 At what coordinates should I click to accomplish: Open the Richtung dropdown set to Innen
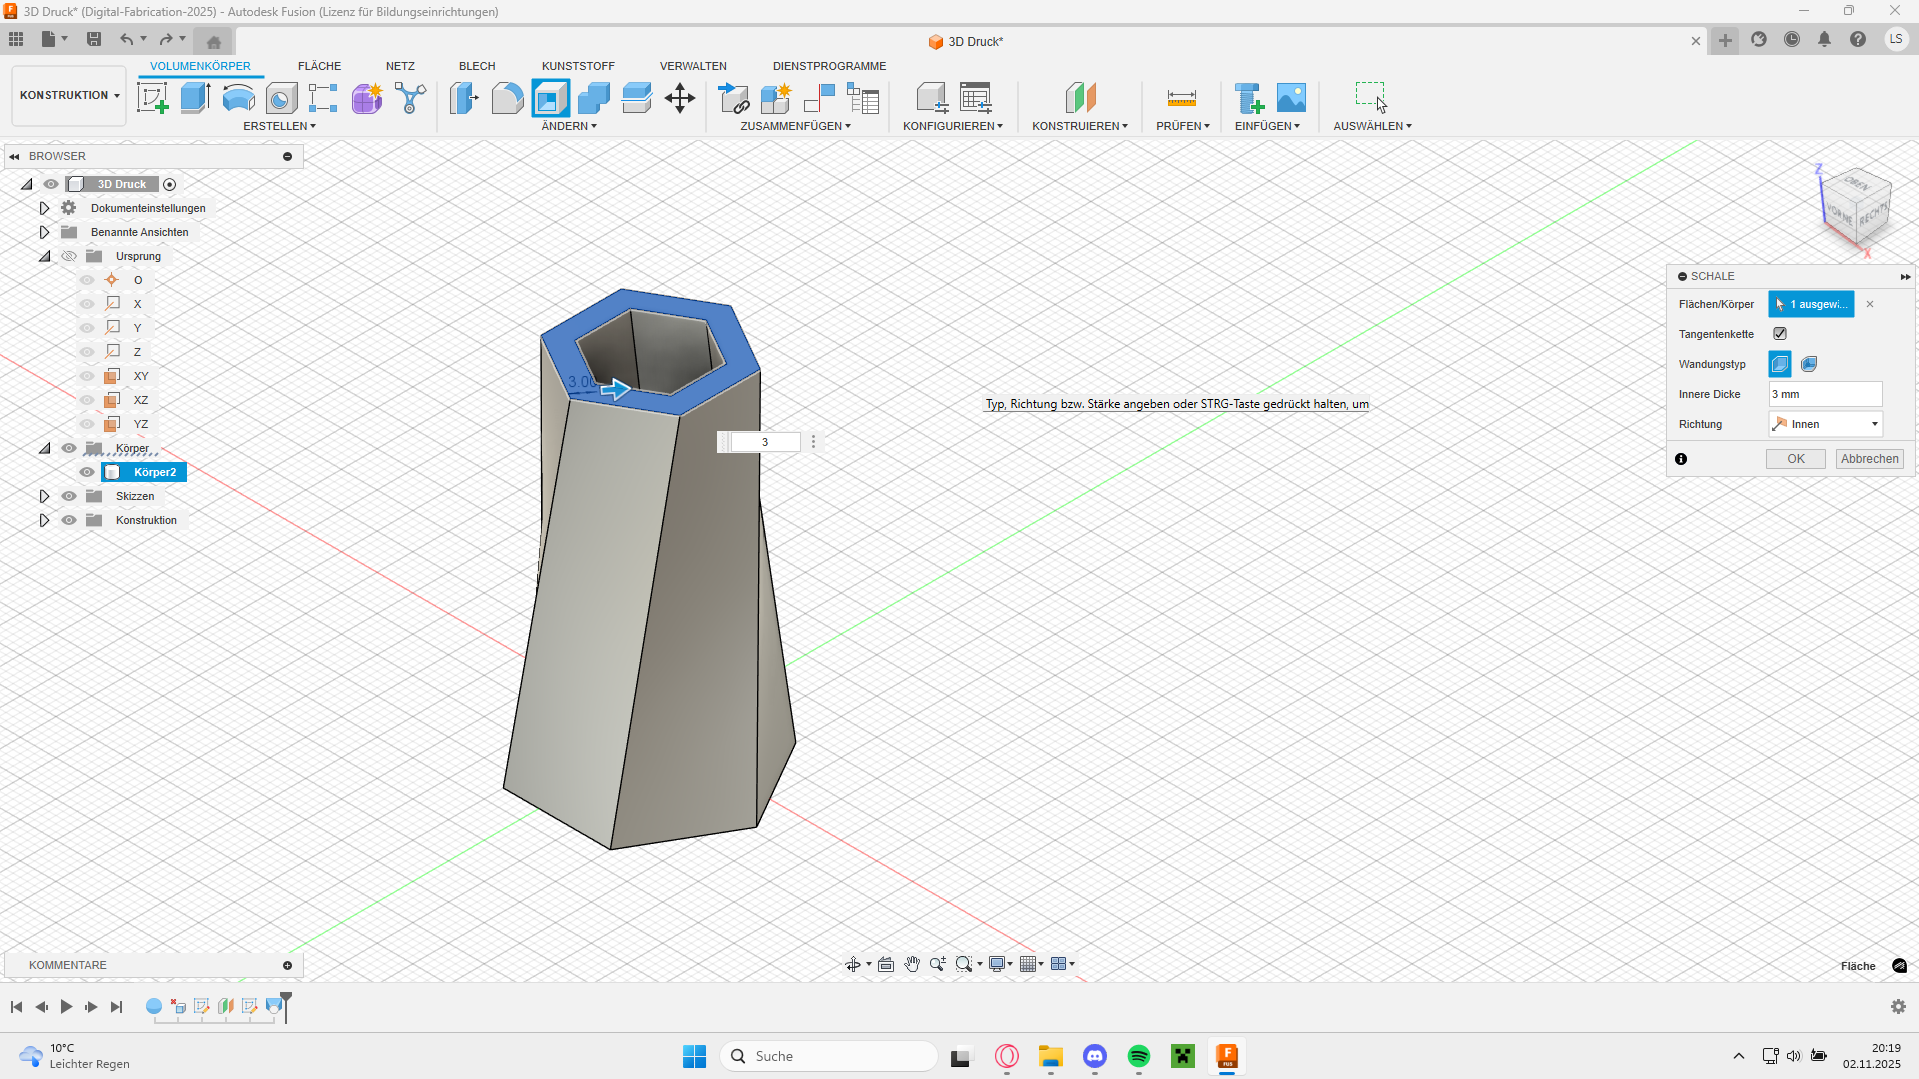pyautogui.click(x=1825, y=424)
